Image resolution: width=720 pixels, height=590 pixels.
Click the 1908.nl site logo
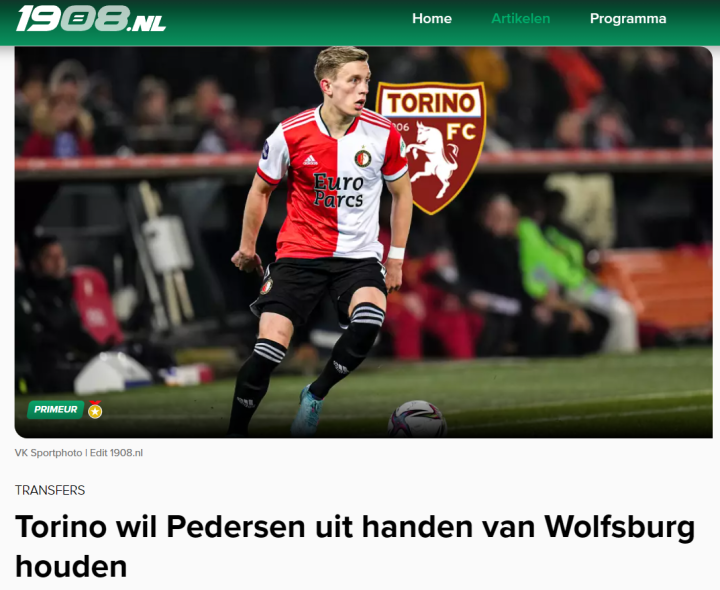click(90, 19)
